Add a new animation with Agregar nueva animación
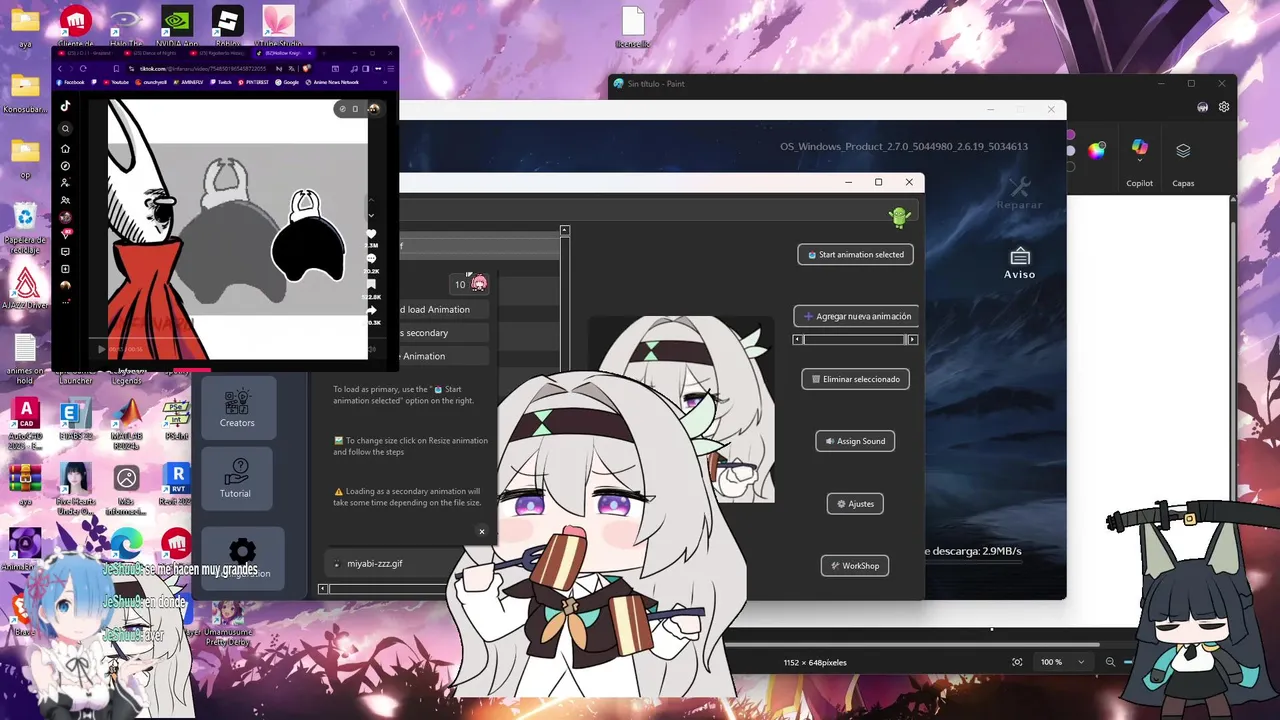Screen dimensions: 1280x720 (857, 316)
